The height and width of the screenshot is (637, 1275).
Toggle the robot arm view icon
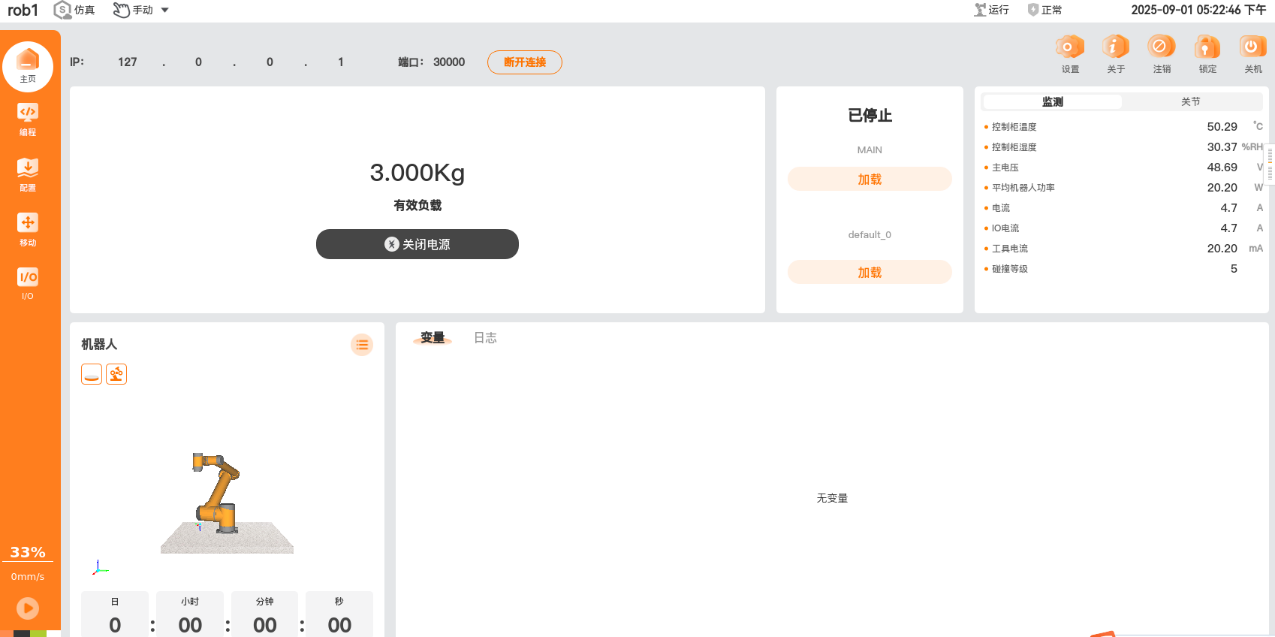[117, 374]
